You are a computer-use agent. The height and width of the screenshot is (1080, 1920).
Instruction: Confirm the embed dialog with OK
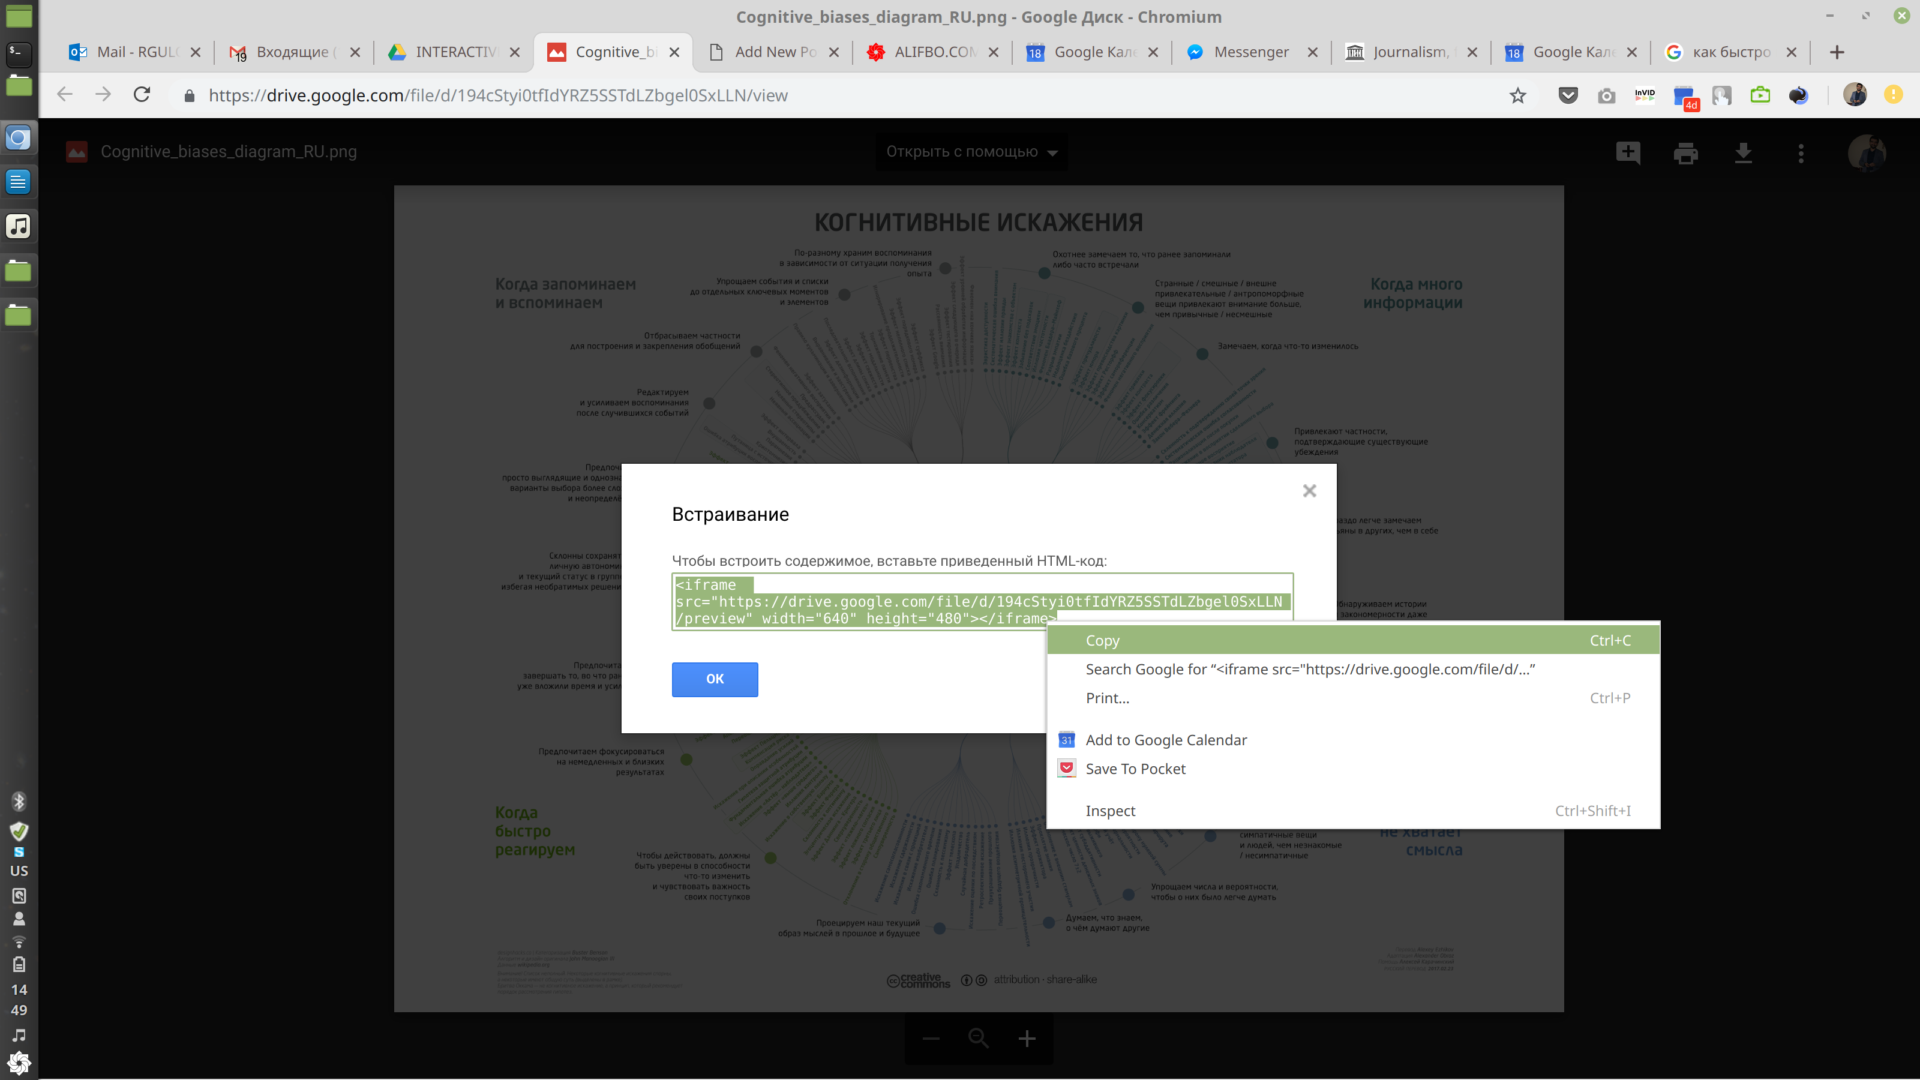[714, 679]
